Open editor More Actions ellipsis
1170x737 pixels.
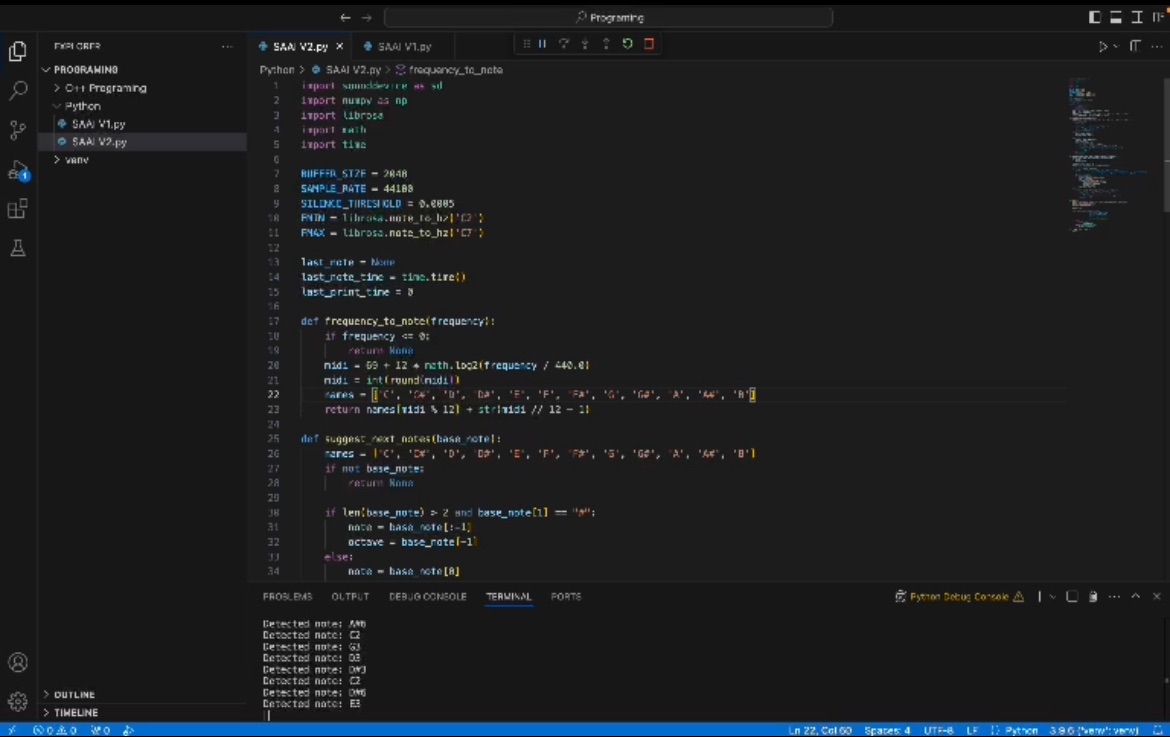1157,46
